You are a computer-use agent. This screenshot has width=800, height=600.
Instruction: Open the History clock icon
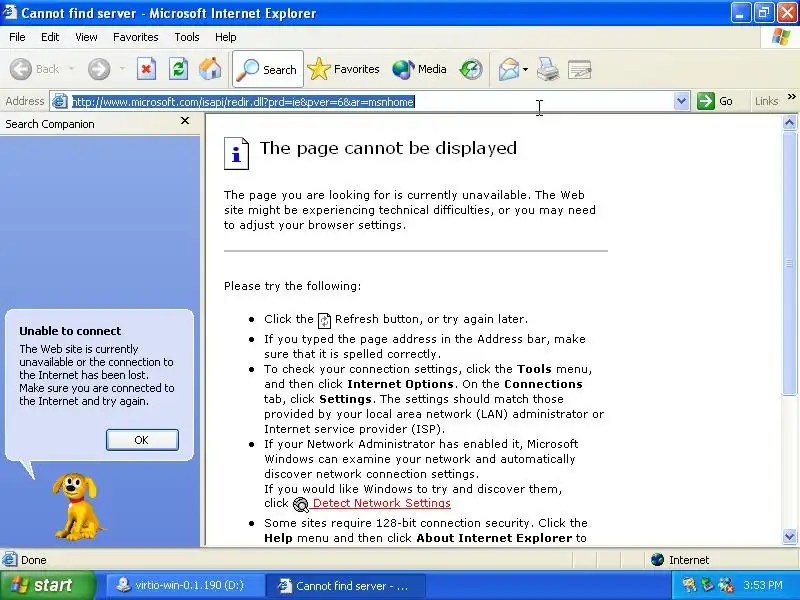tap(470, 69)
